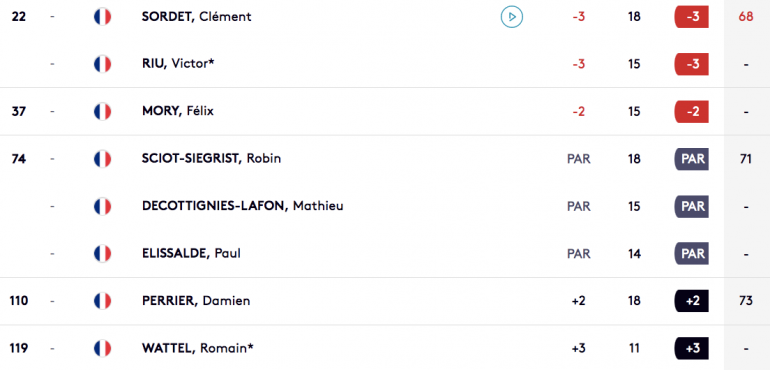770x370 pixels.
Task: Click the flag beside PERRIER, Damien
Action: point(102,301)
